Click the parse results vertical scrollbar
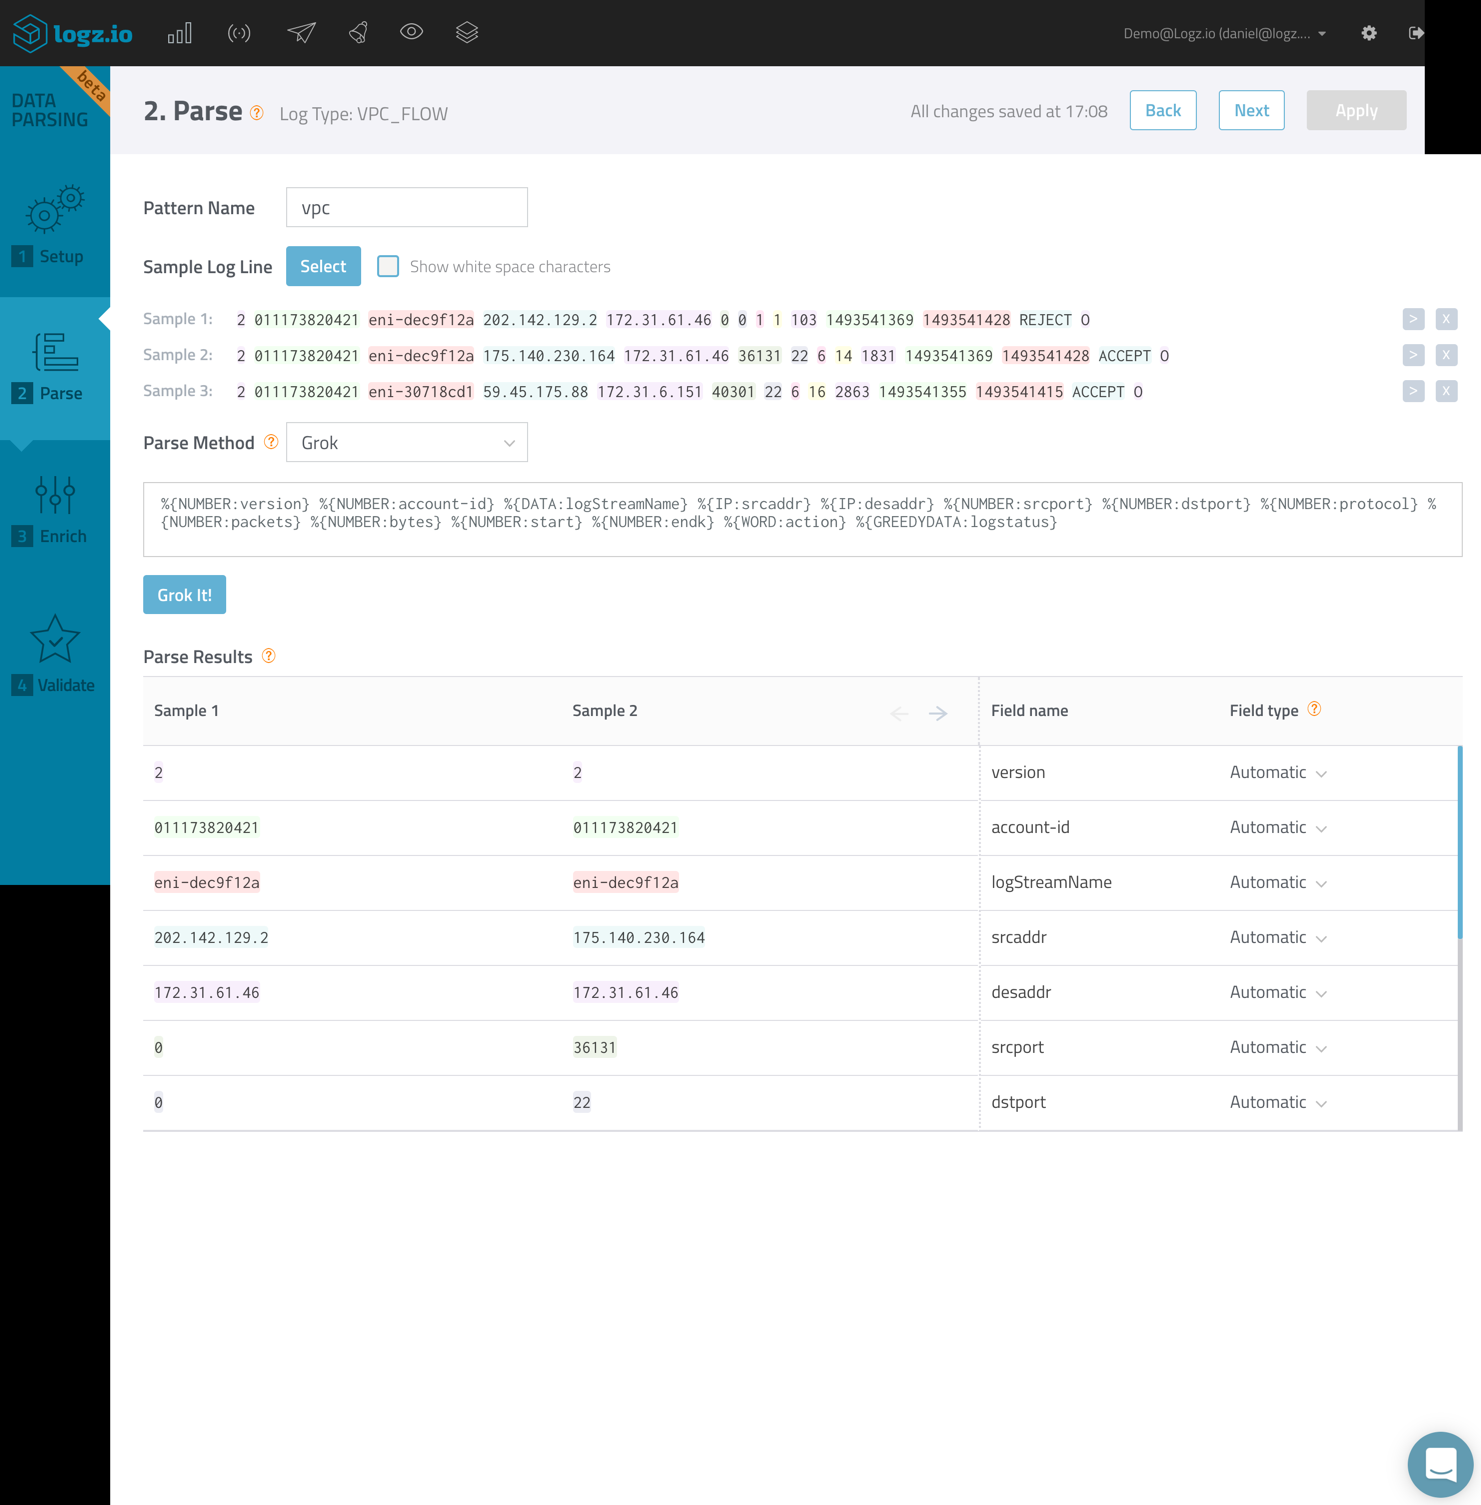 [1460, 842]
